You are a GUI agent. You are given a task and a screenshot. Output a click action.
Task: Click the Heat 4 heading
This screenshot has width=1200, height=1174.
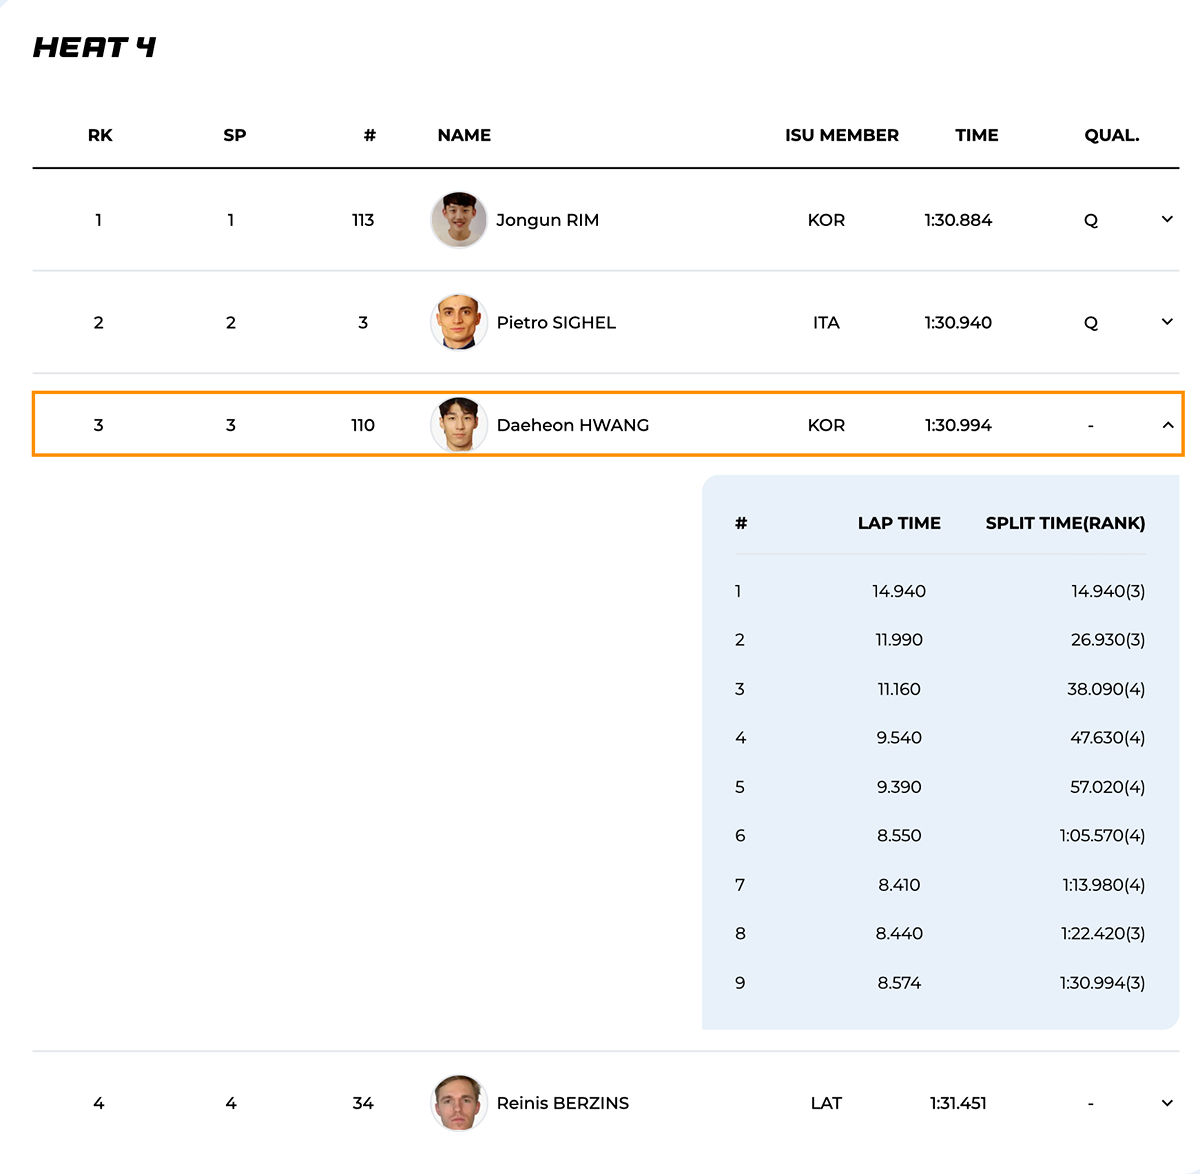pyautogui.click(x=95, y=47)
